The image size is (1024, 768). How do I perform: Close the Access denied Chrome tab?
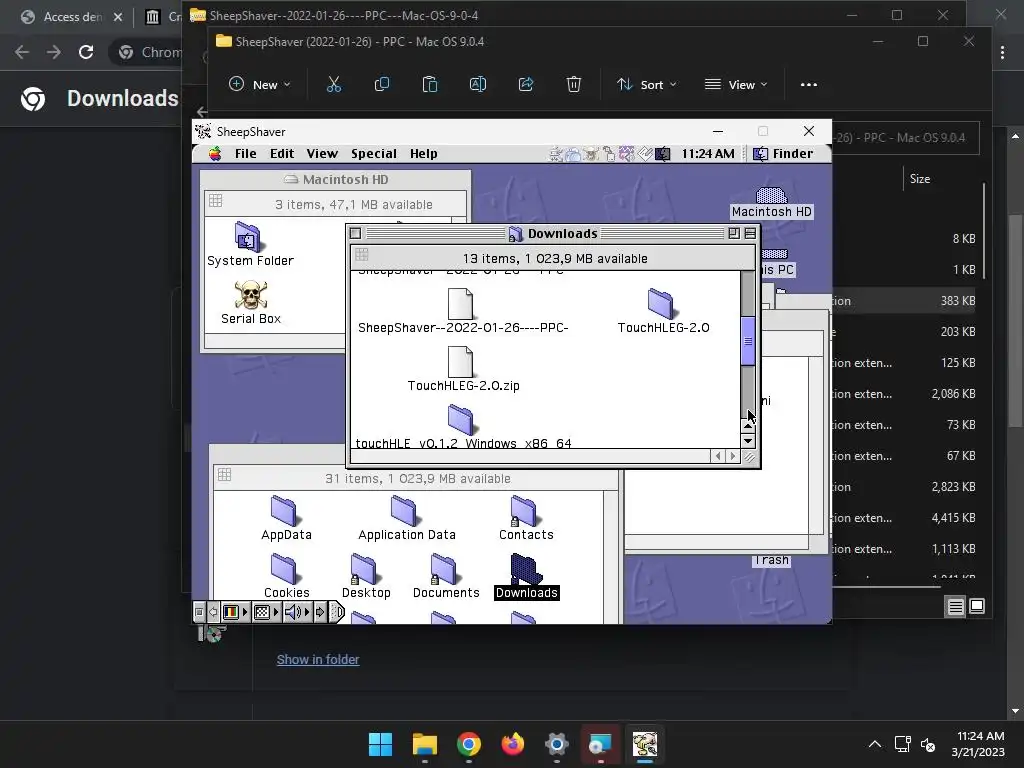(118, 17)
